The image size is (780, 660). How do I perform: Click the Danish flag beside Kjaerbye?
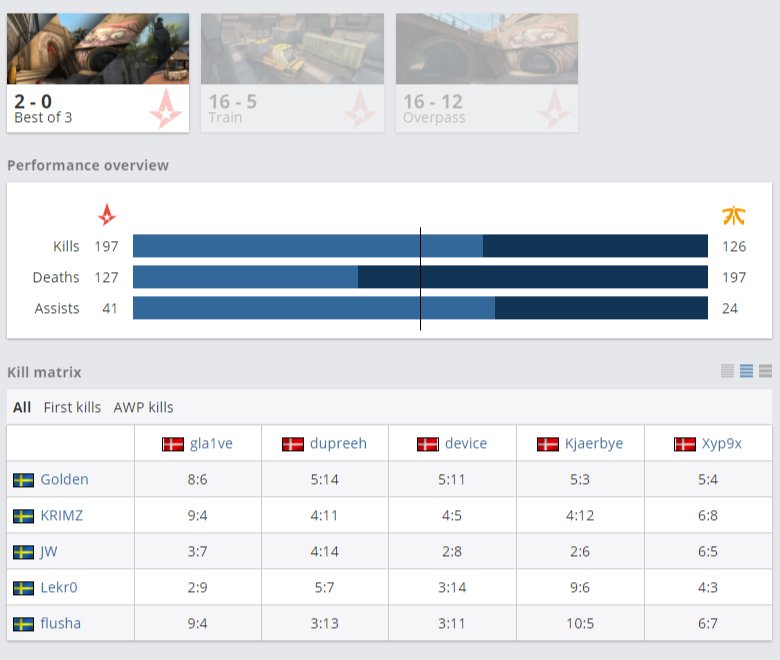[x=548, y=444]
